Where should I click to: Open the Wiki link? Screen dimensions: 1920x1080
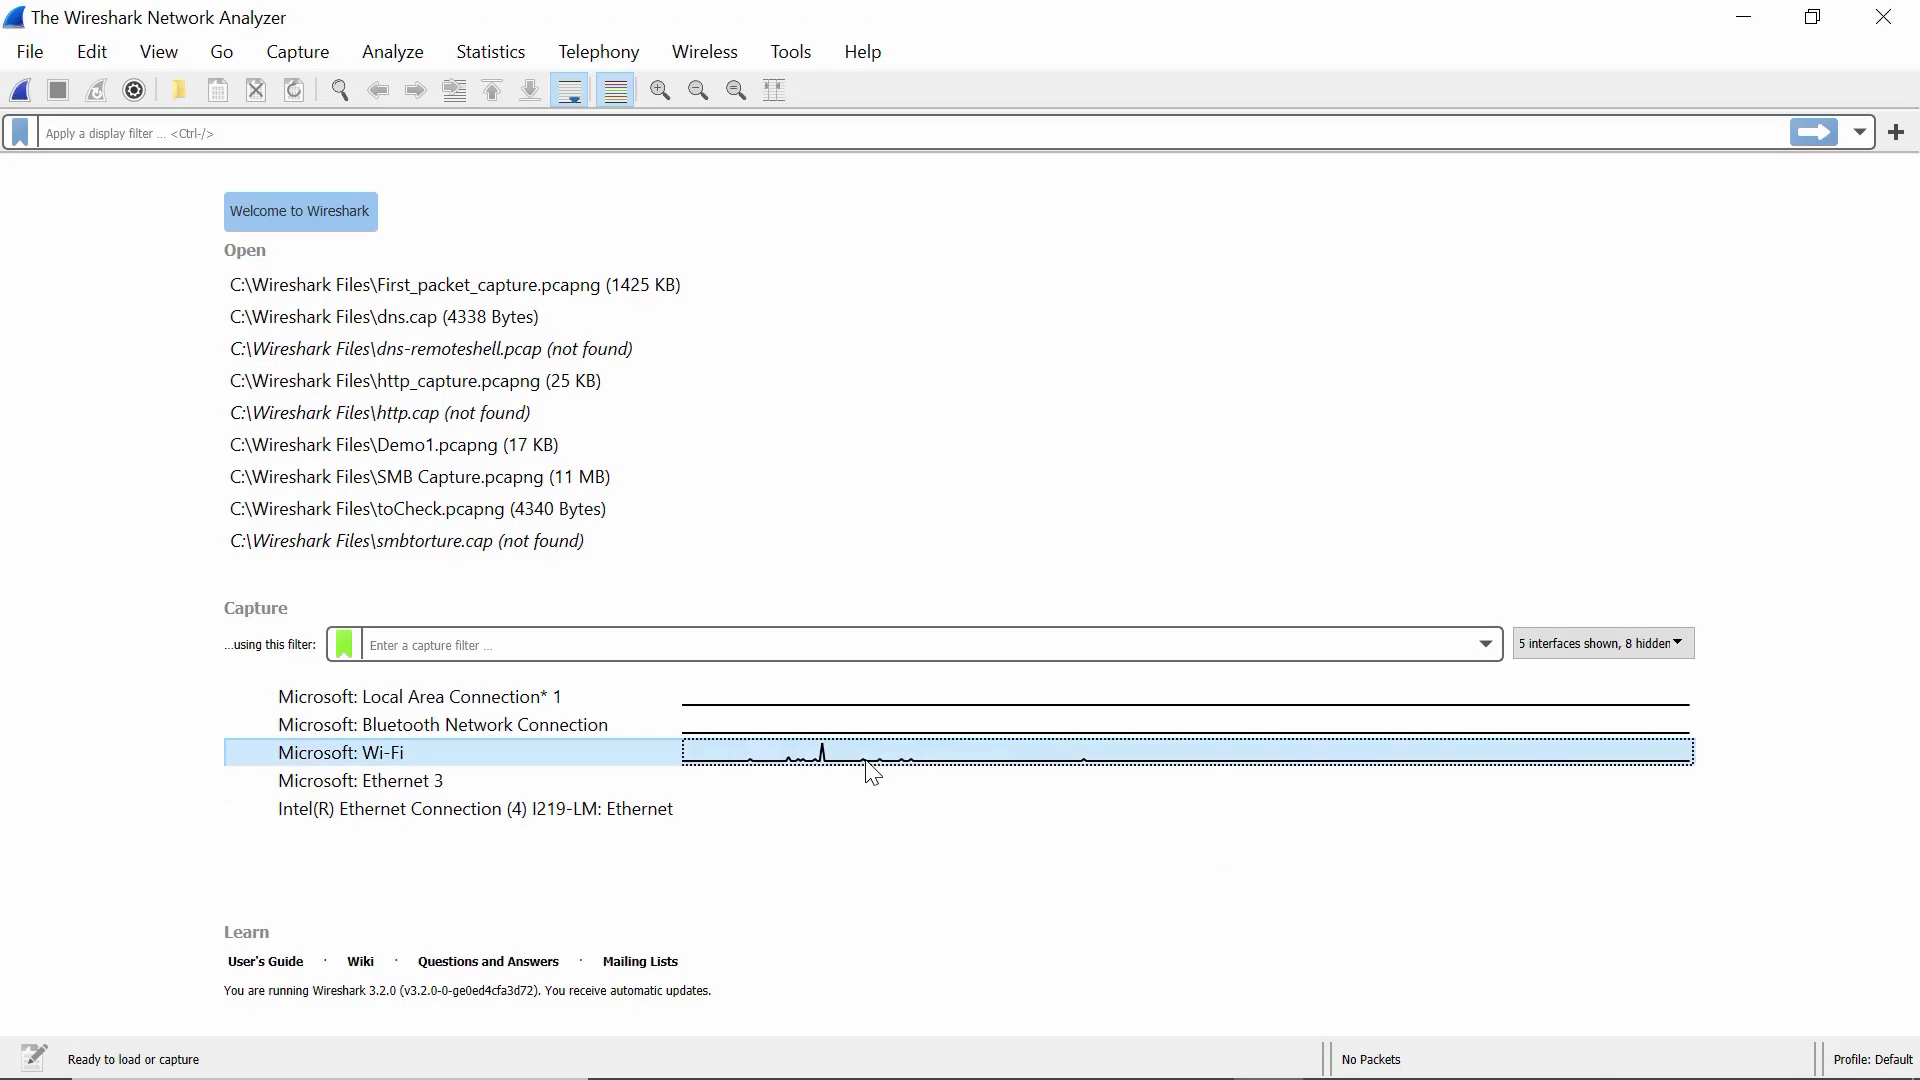point(360,962)
